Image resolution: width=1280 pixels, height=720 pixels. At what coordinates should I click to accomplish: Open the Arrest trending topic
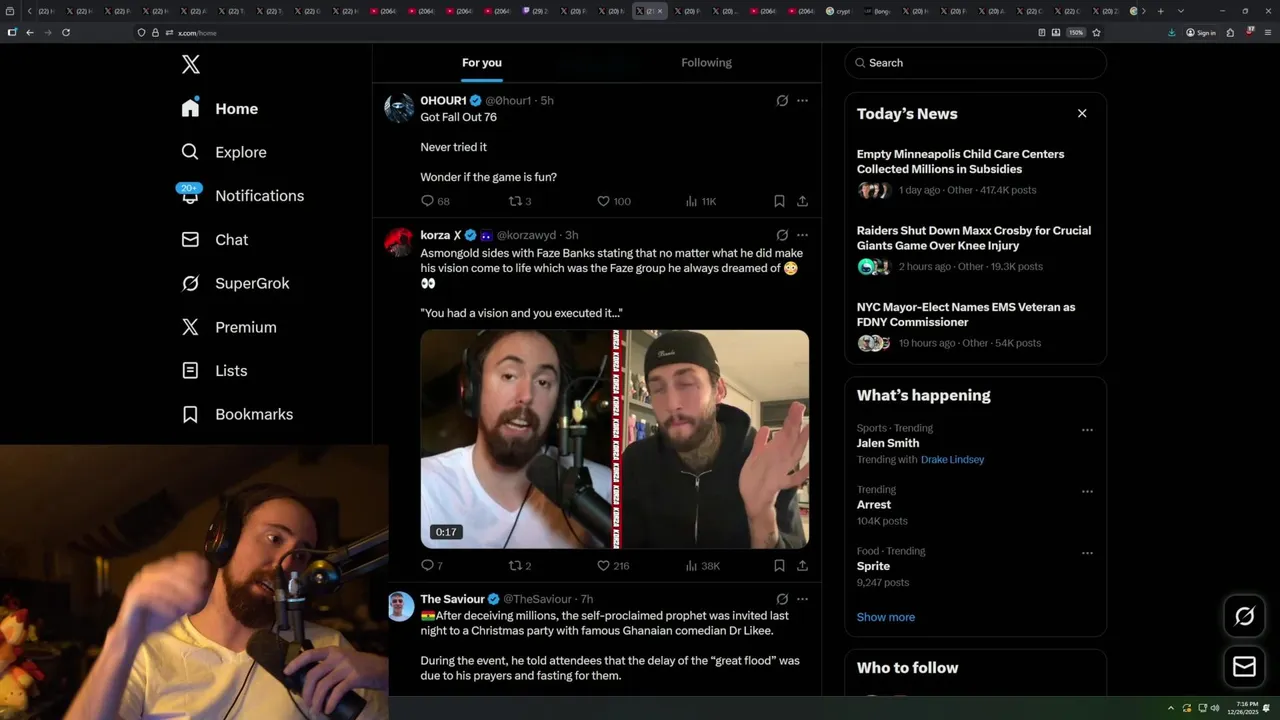[x=874, y=505]
